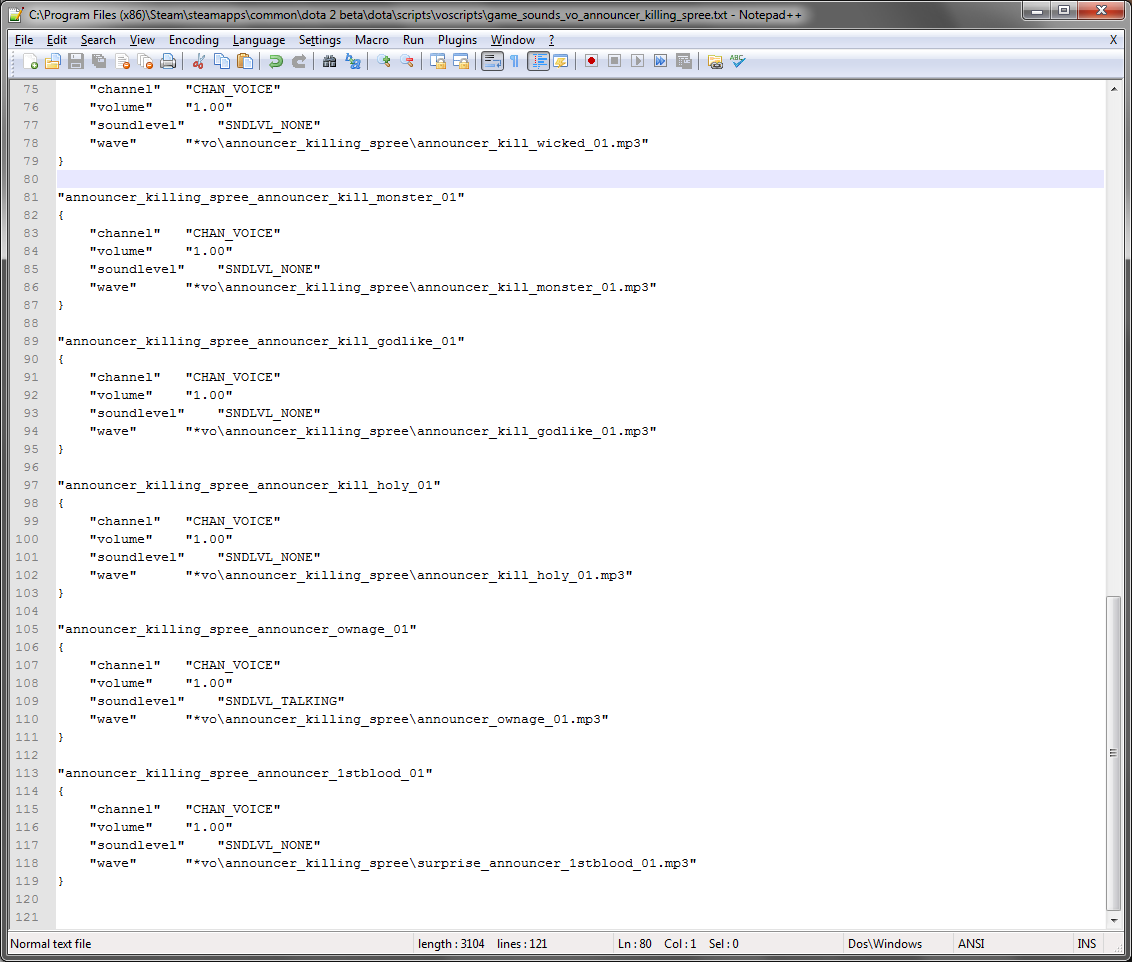
Task: Click the Undo arrow icon
Action: [275, 62]
